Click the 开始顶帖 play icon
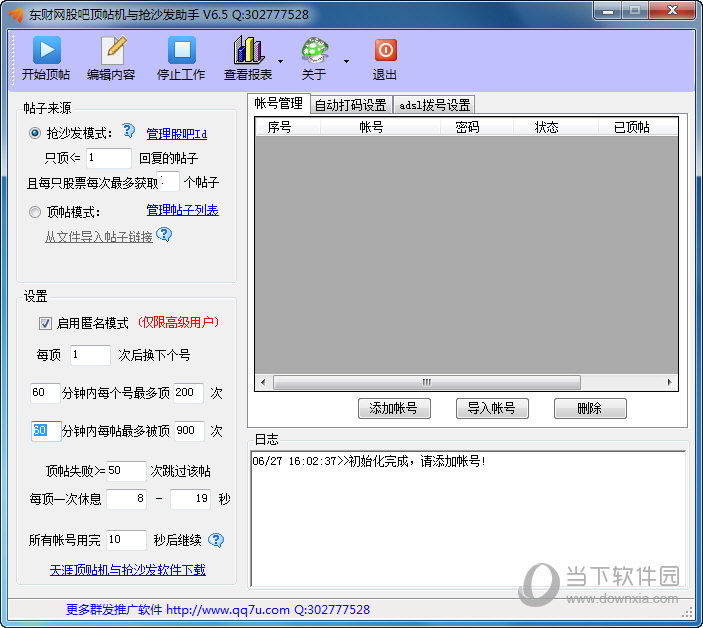The image size is (703, 628). 47,50
